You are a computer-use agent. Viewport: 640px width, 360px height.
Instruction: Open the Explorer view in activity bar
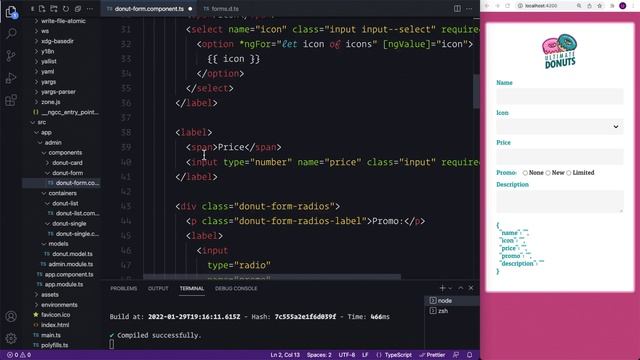click(x=11, y=12)
